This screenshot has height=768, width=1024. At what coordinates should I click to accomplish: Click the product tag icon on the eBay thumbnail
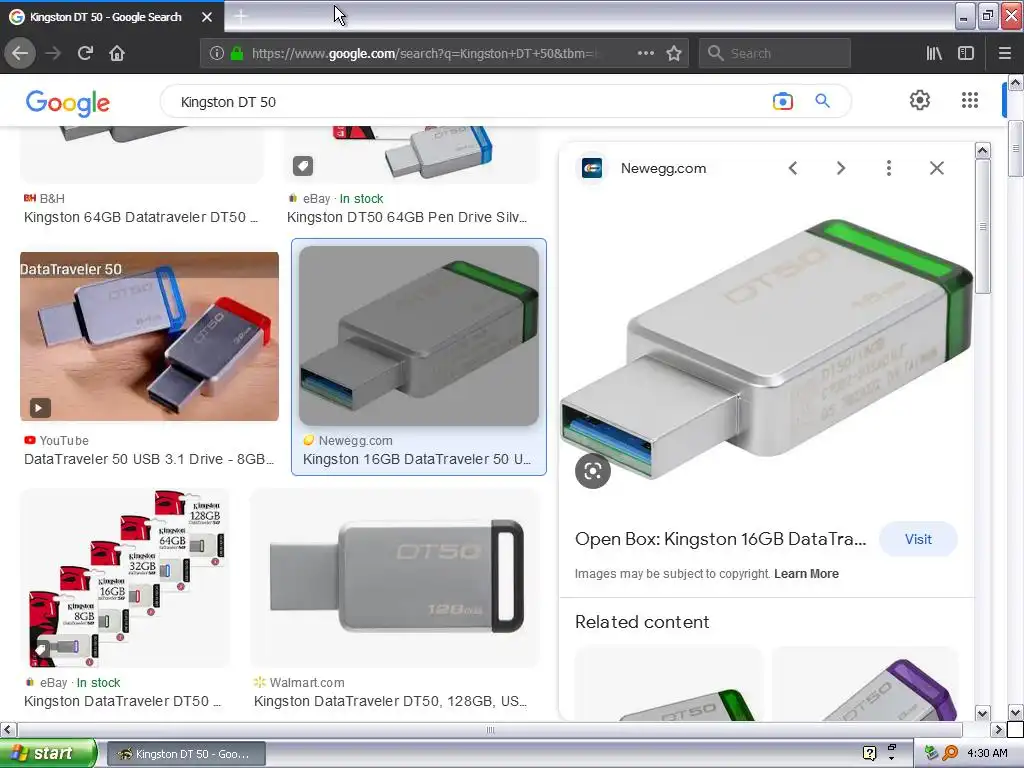tap(303, 166)
